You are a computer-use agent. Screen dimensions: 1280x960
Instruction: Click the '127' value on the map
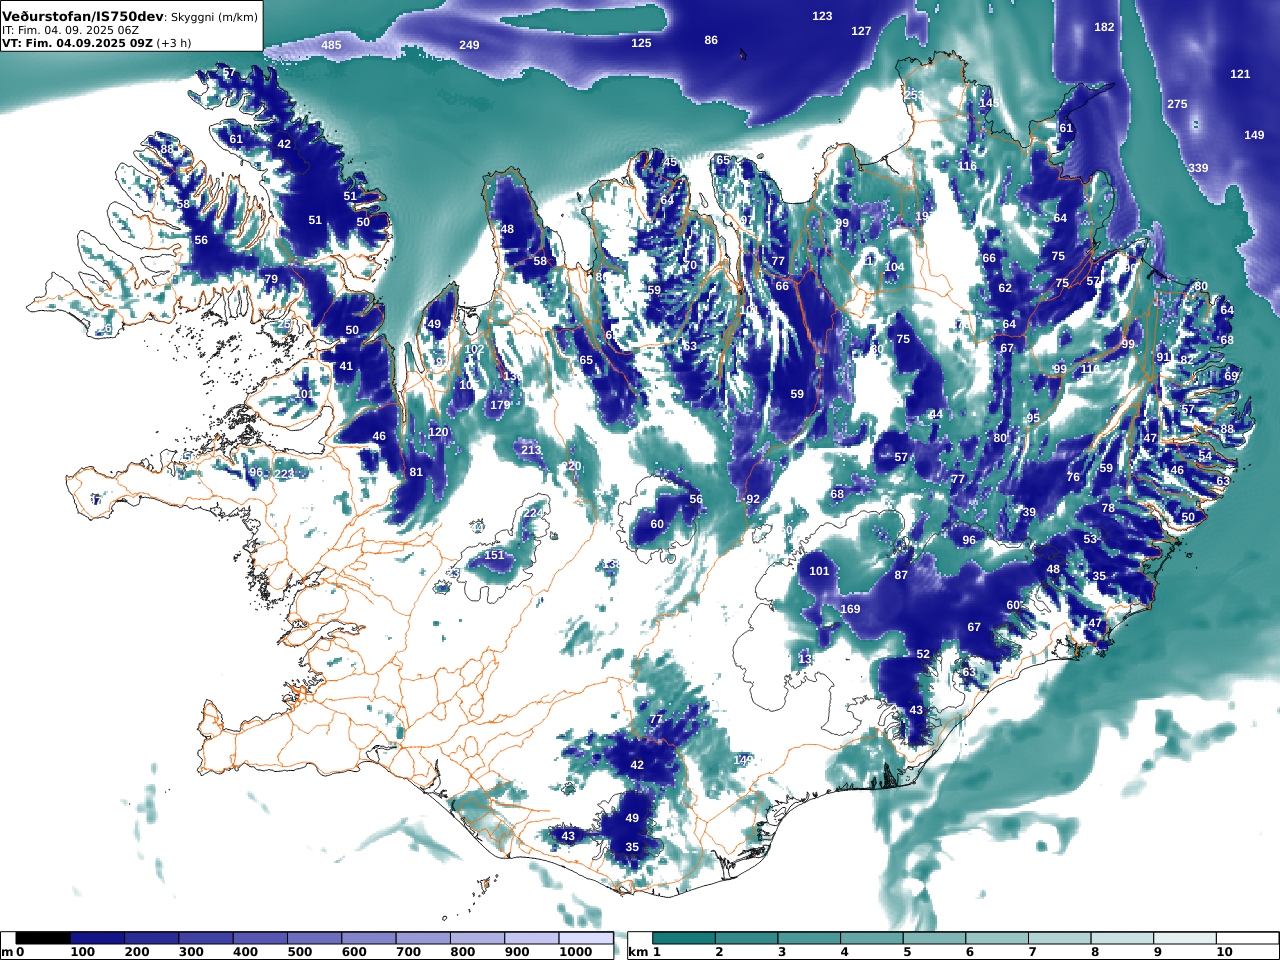pyautogui.click(x=861, y=31)
